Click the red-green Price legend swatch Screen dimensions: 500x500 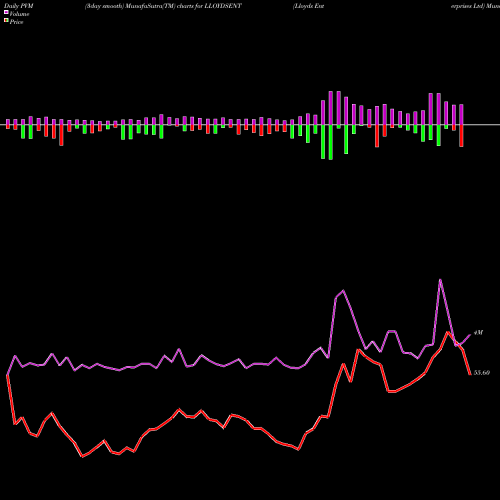tap(6, 21)
